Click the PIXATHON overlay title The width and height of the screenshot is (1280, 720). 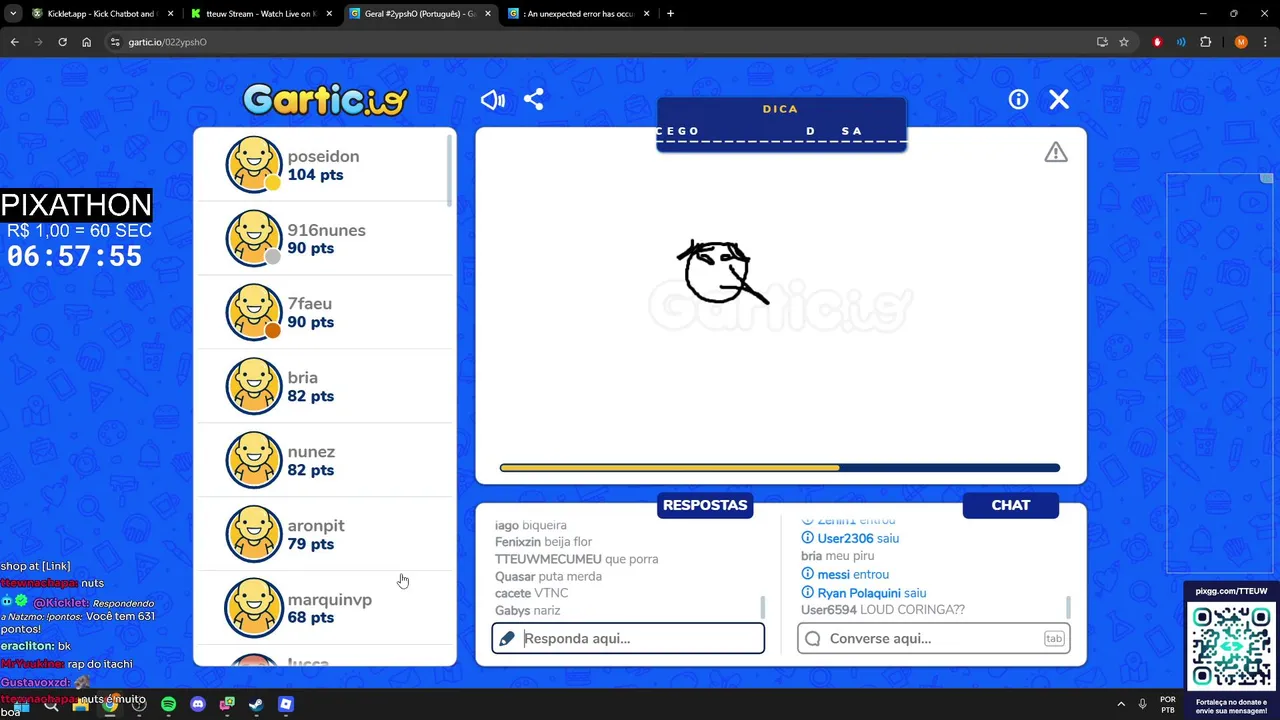[76, 205]
